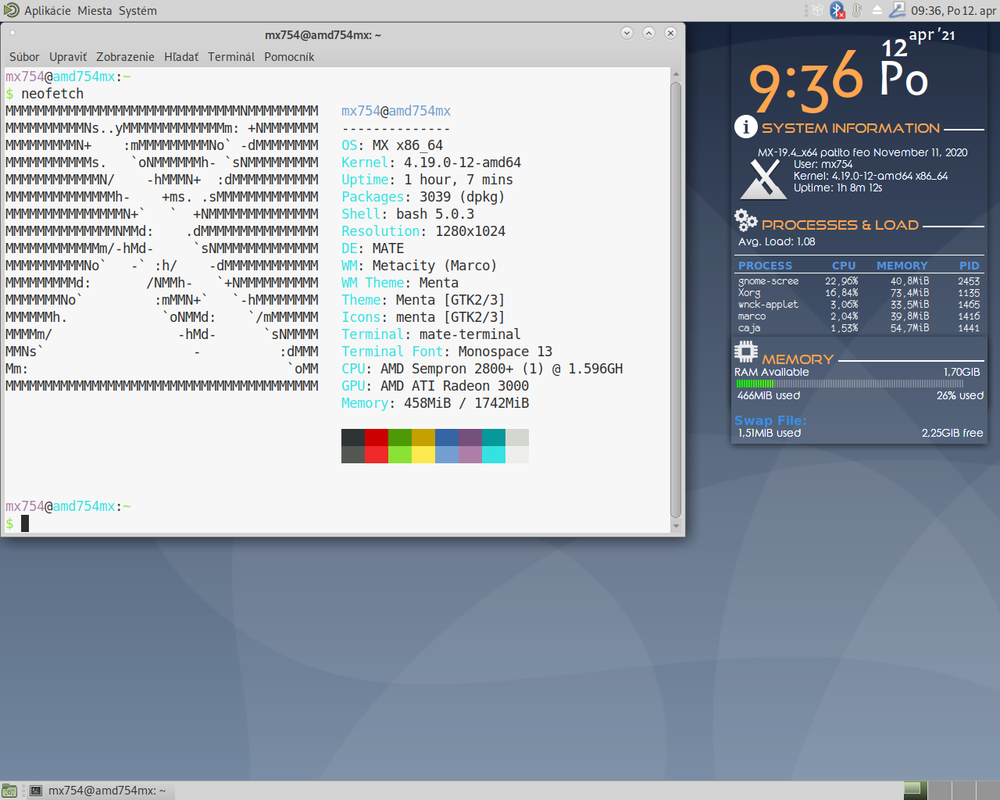Minimize the terminal window
The width and height of the screenshot is (1000, 800).
(627, 33)
